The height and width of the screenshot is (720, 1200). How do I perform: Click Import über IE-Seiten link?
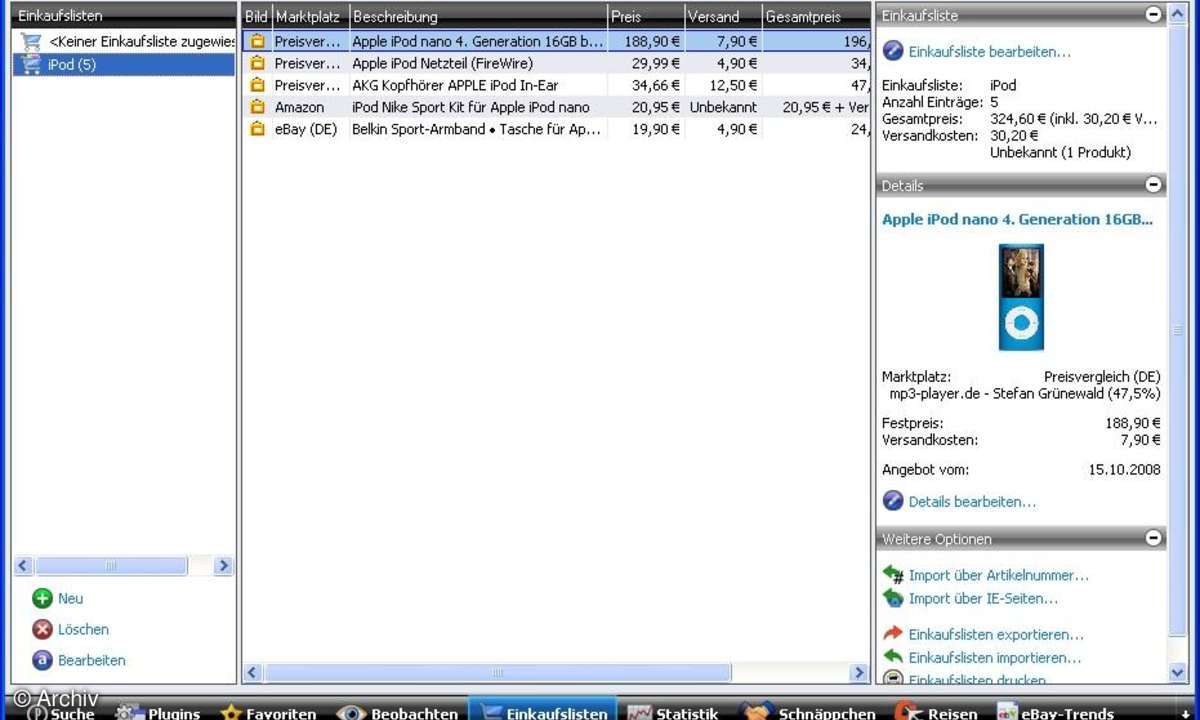click(983, 599)
